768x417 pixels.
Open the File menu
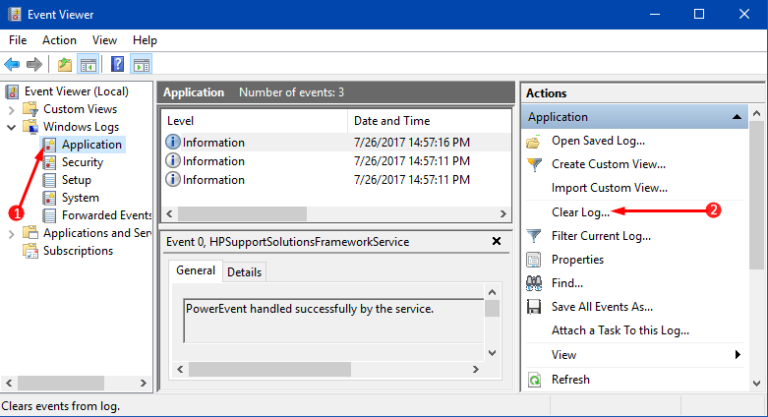pos(18,40)
